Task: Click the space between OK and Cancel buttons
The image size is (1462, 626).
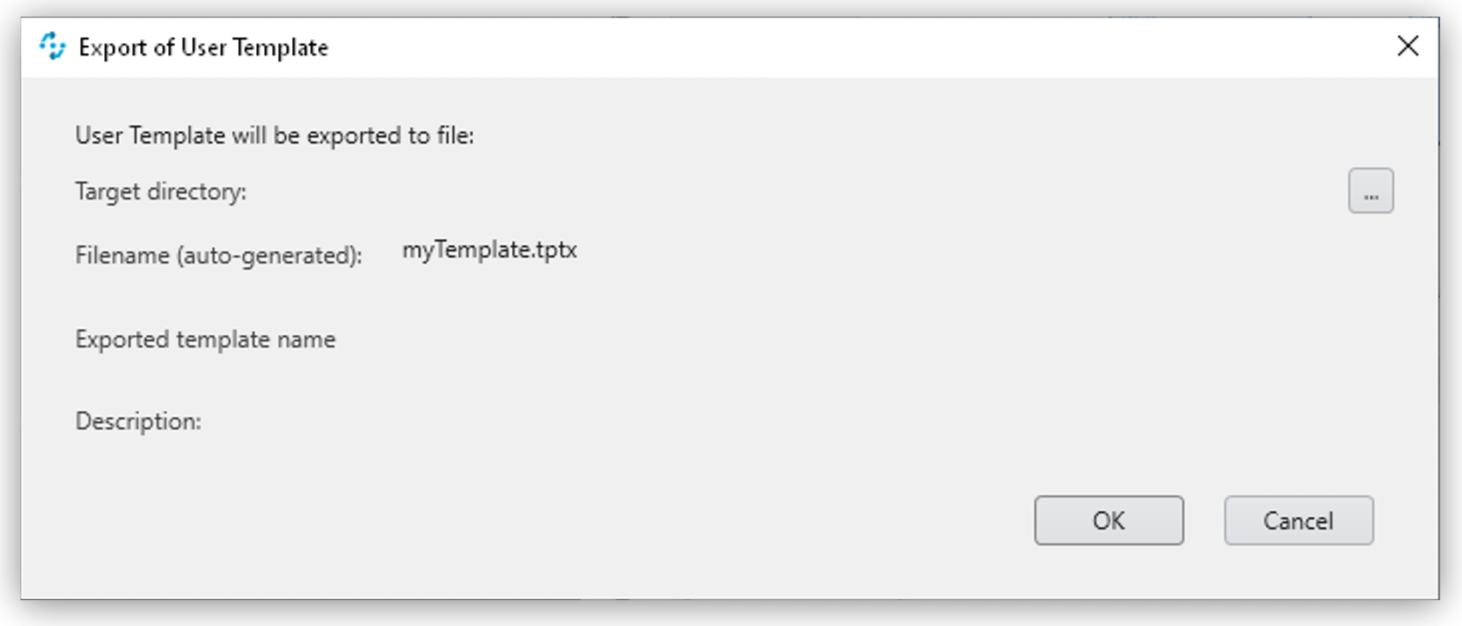Action: [1205, 520]
